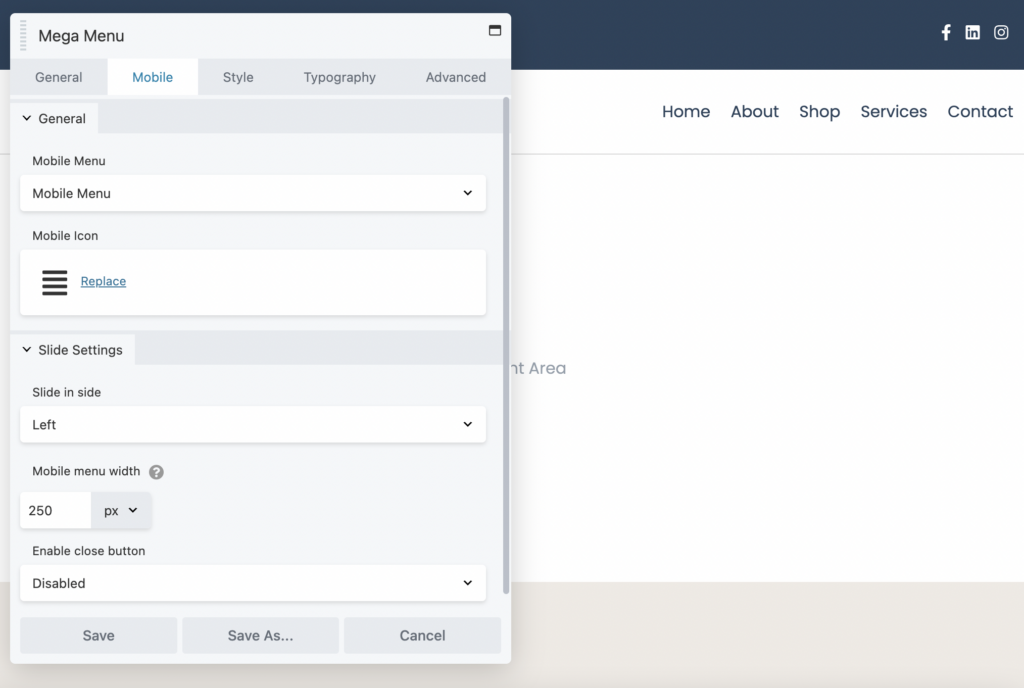
Task: Change the px unit selector
Action: [121, 510]
